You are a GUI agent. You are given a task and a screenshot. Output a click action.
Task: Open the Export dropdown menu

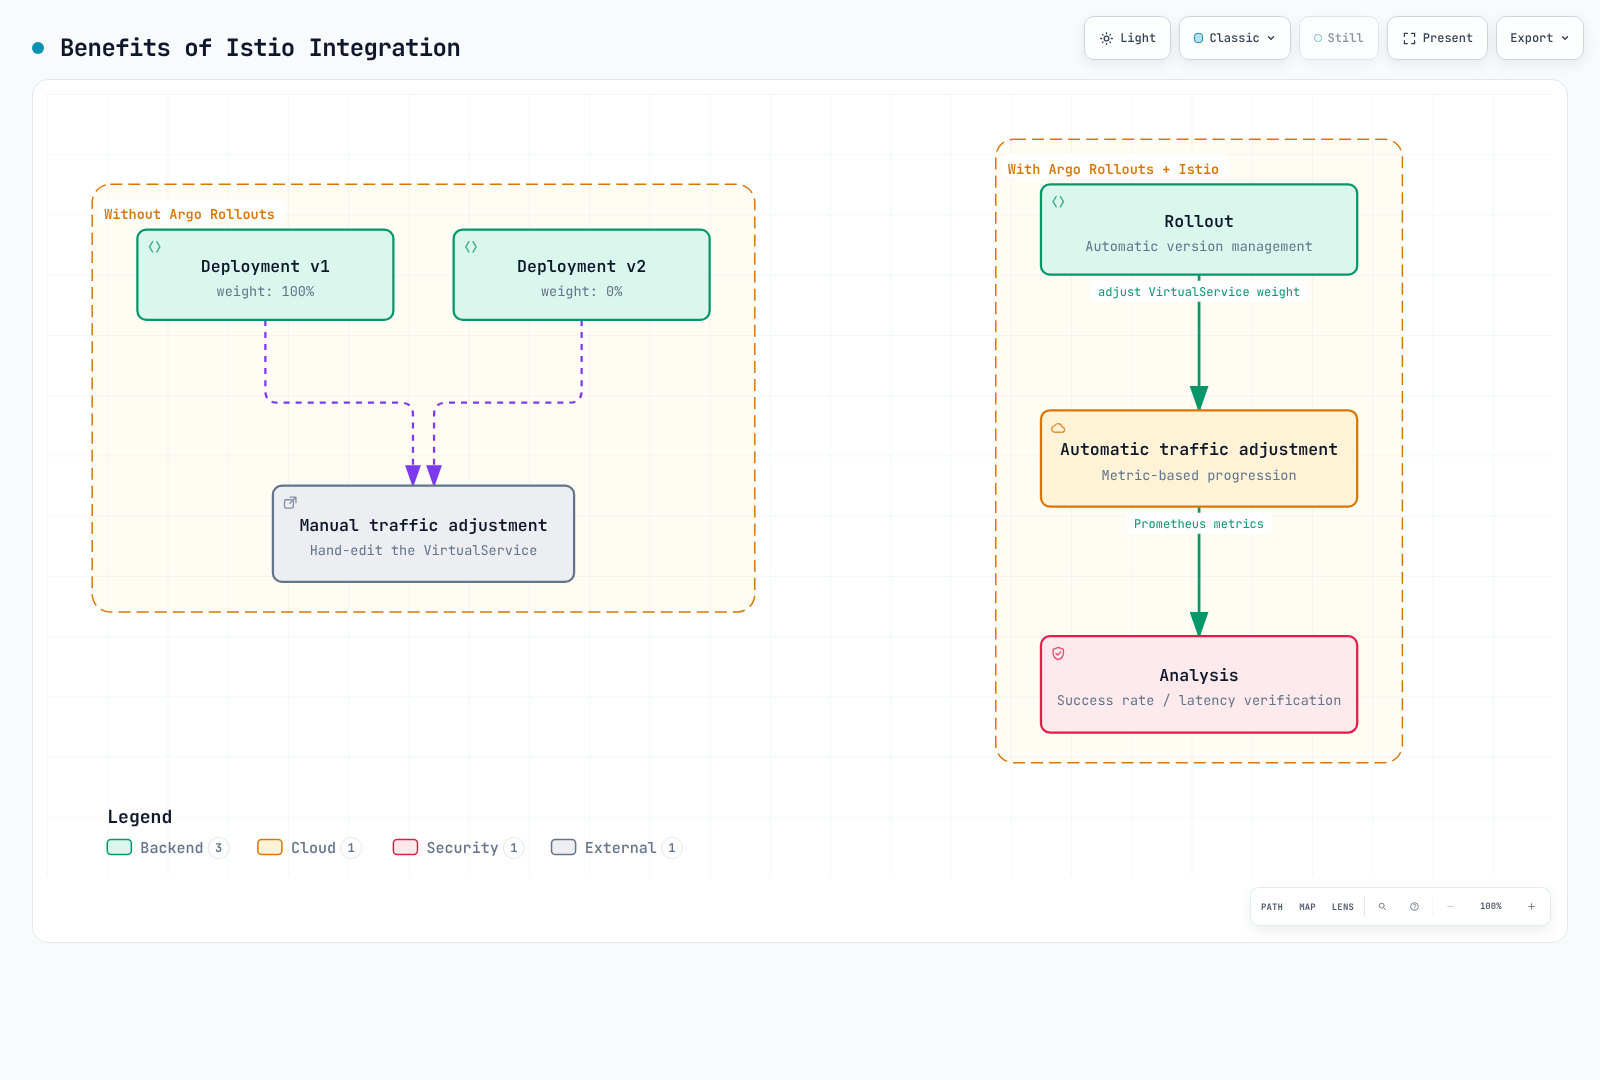[1539, 38]
